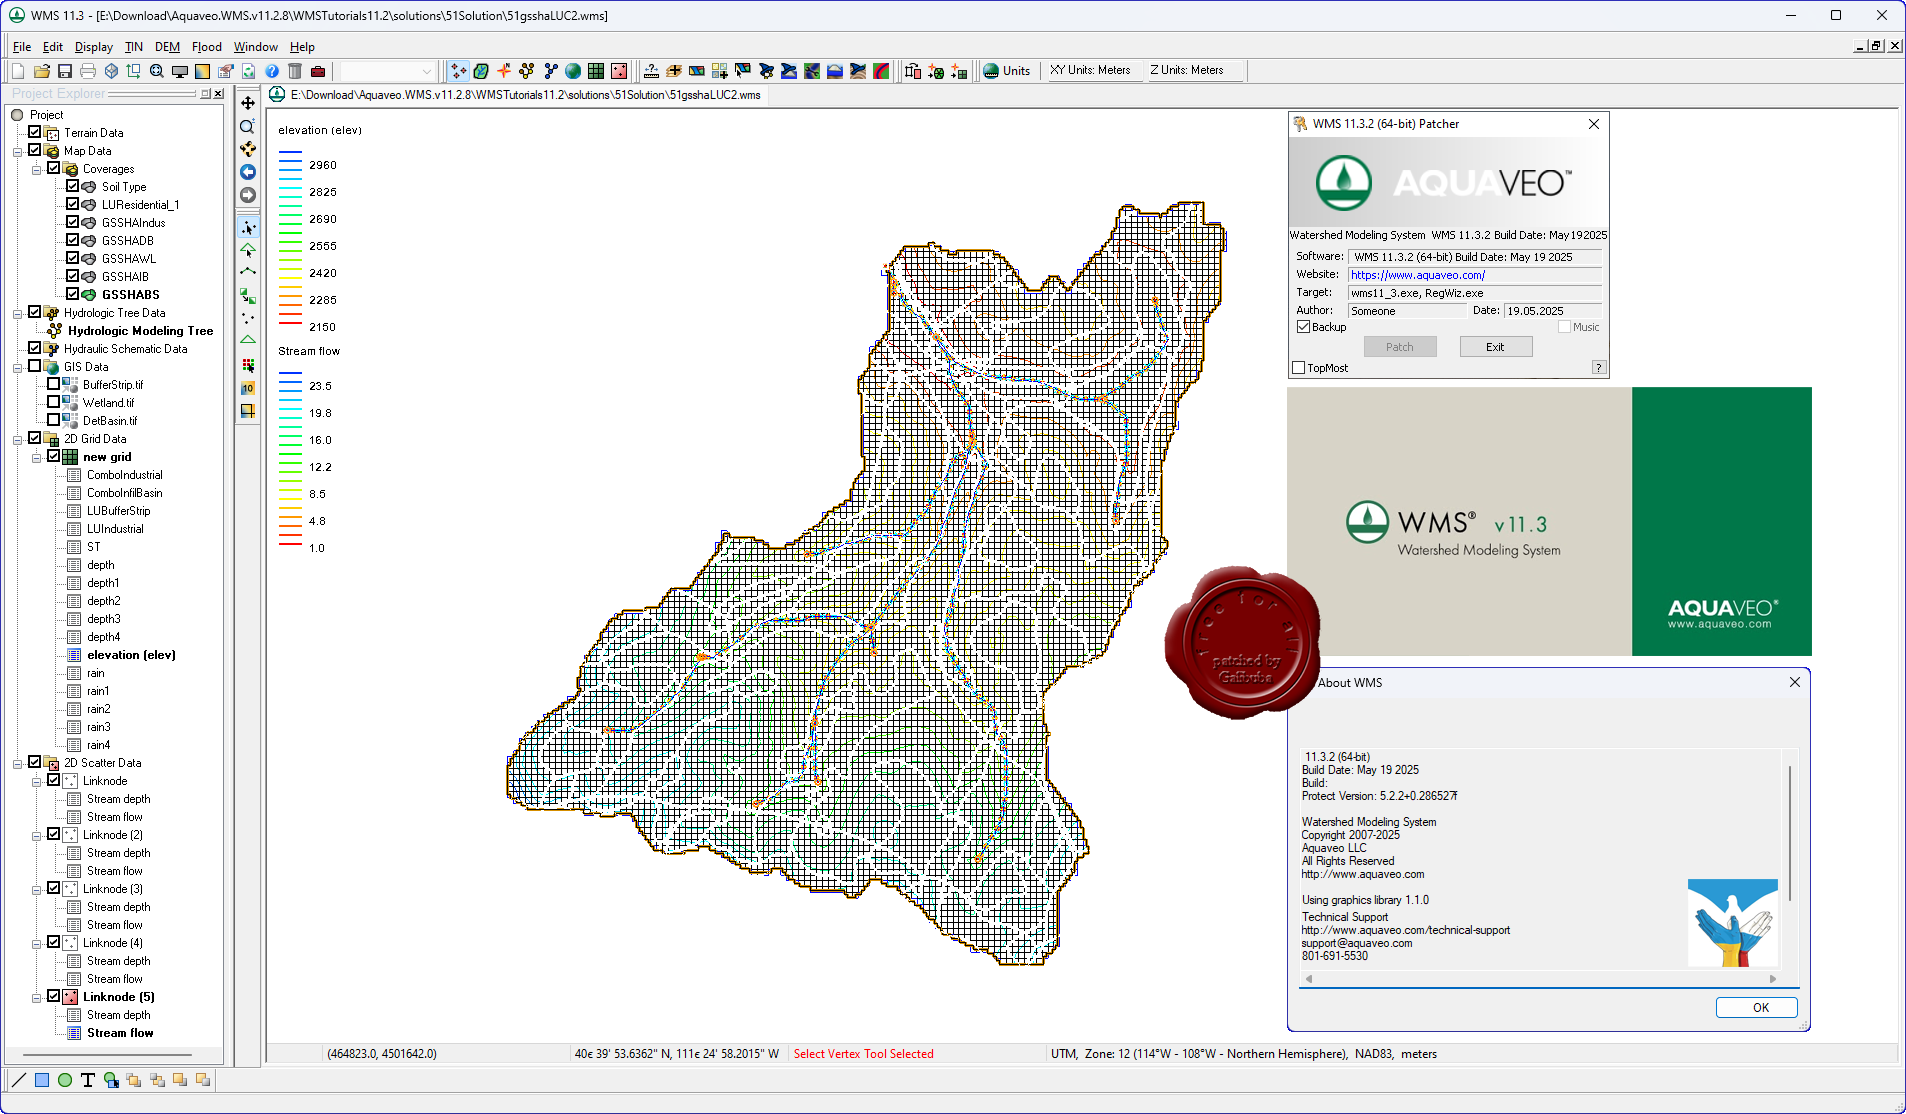Image resolution: width=1906 pixels, height=1114 pixels.
Task: Click the Print icon in toolbar
Action: (x=88, y=71)
